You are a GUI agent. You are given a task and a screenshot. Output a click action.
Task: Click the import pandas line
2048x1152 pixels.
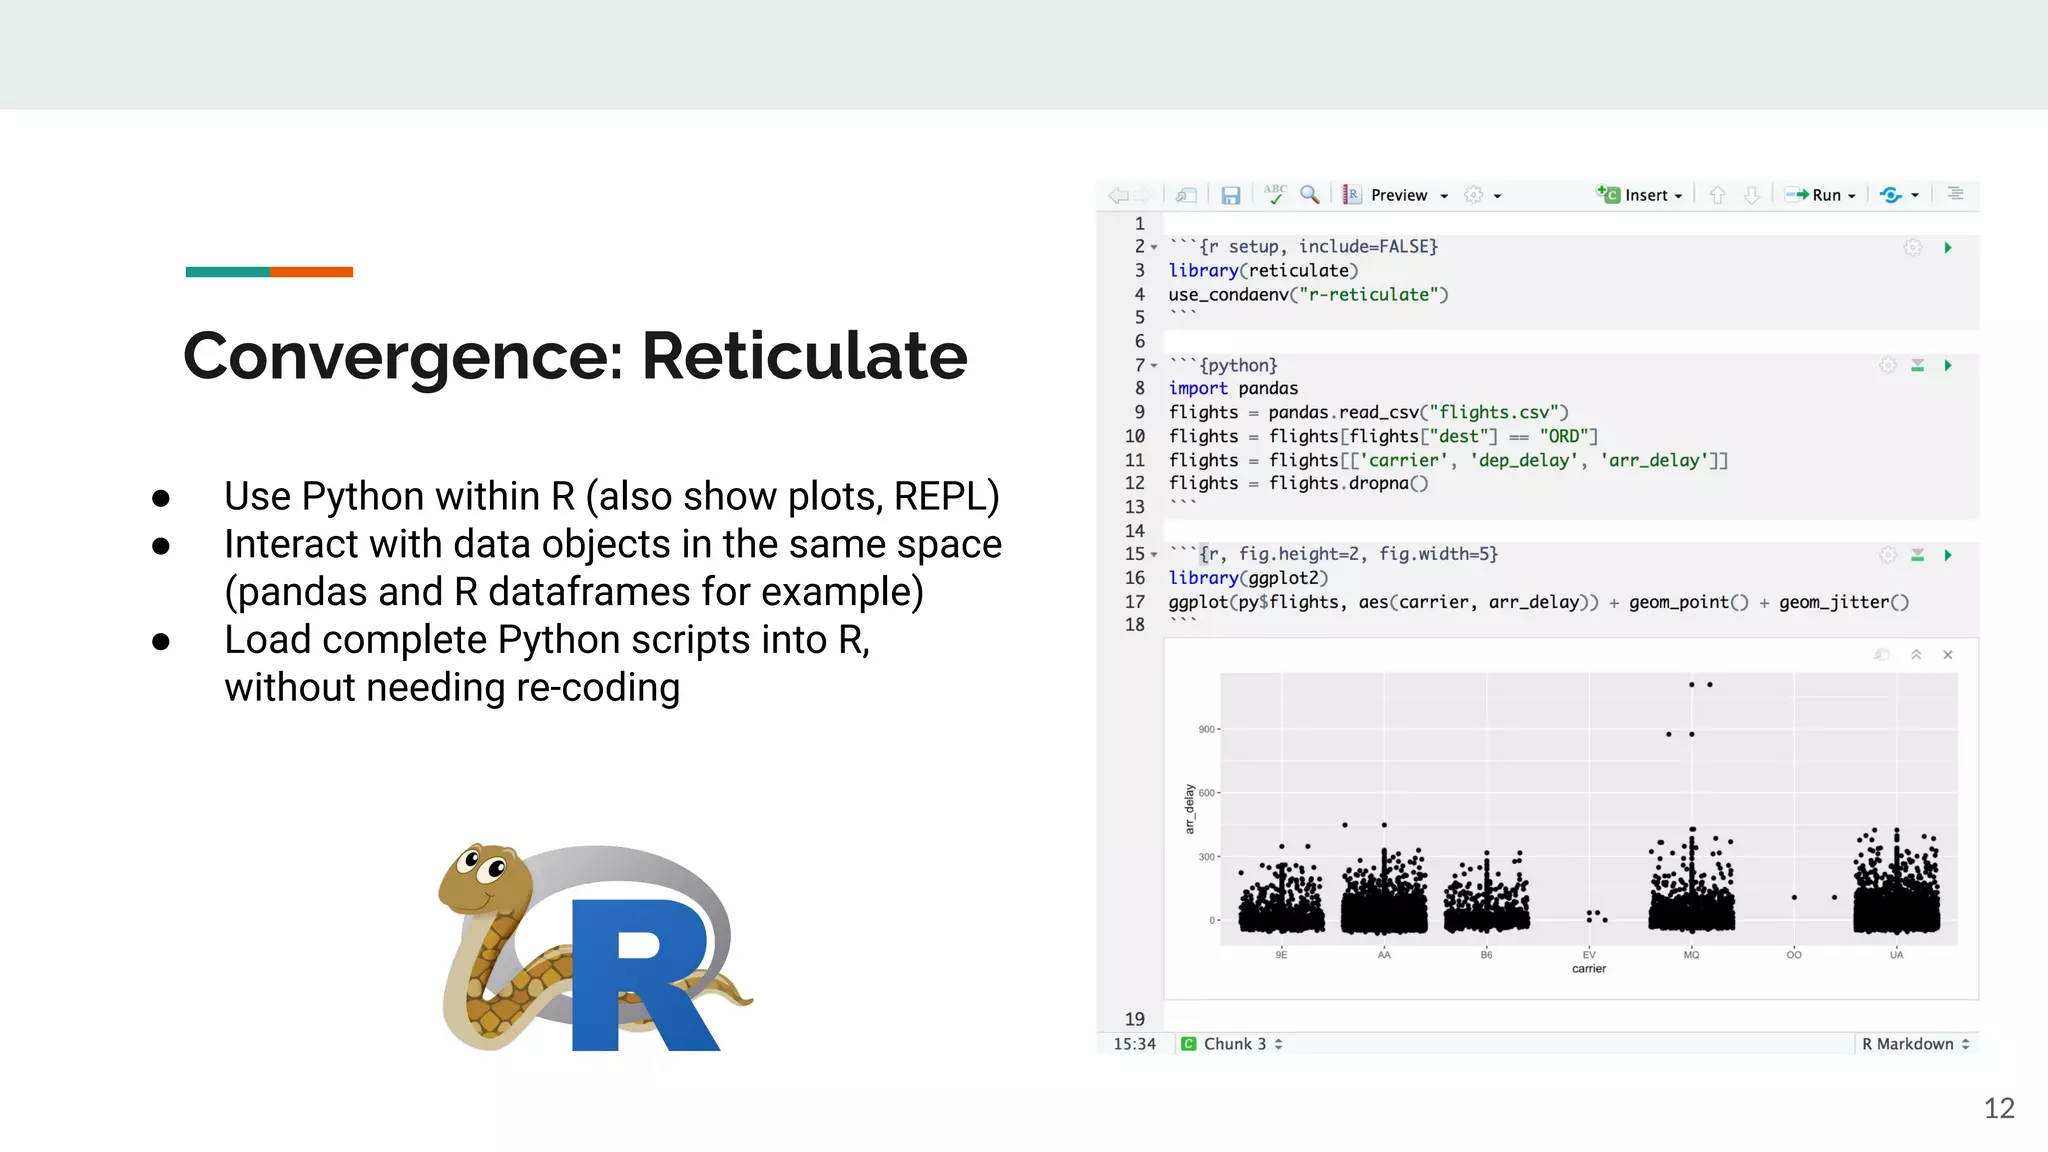[x=1233, y=389]
